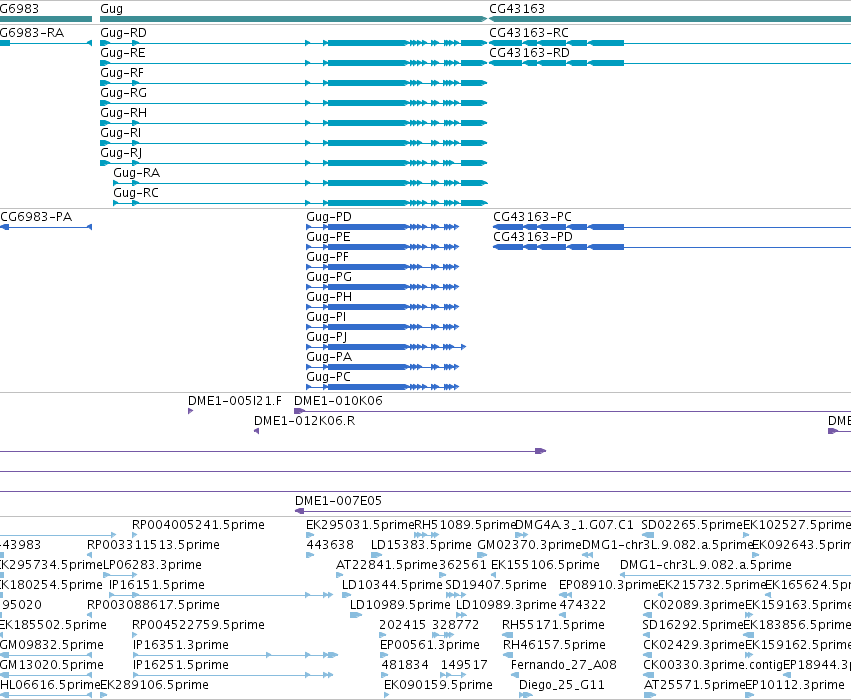
Task: Click the Gug-RE transcript label
Action: tap(123, 53)
